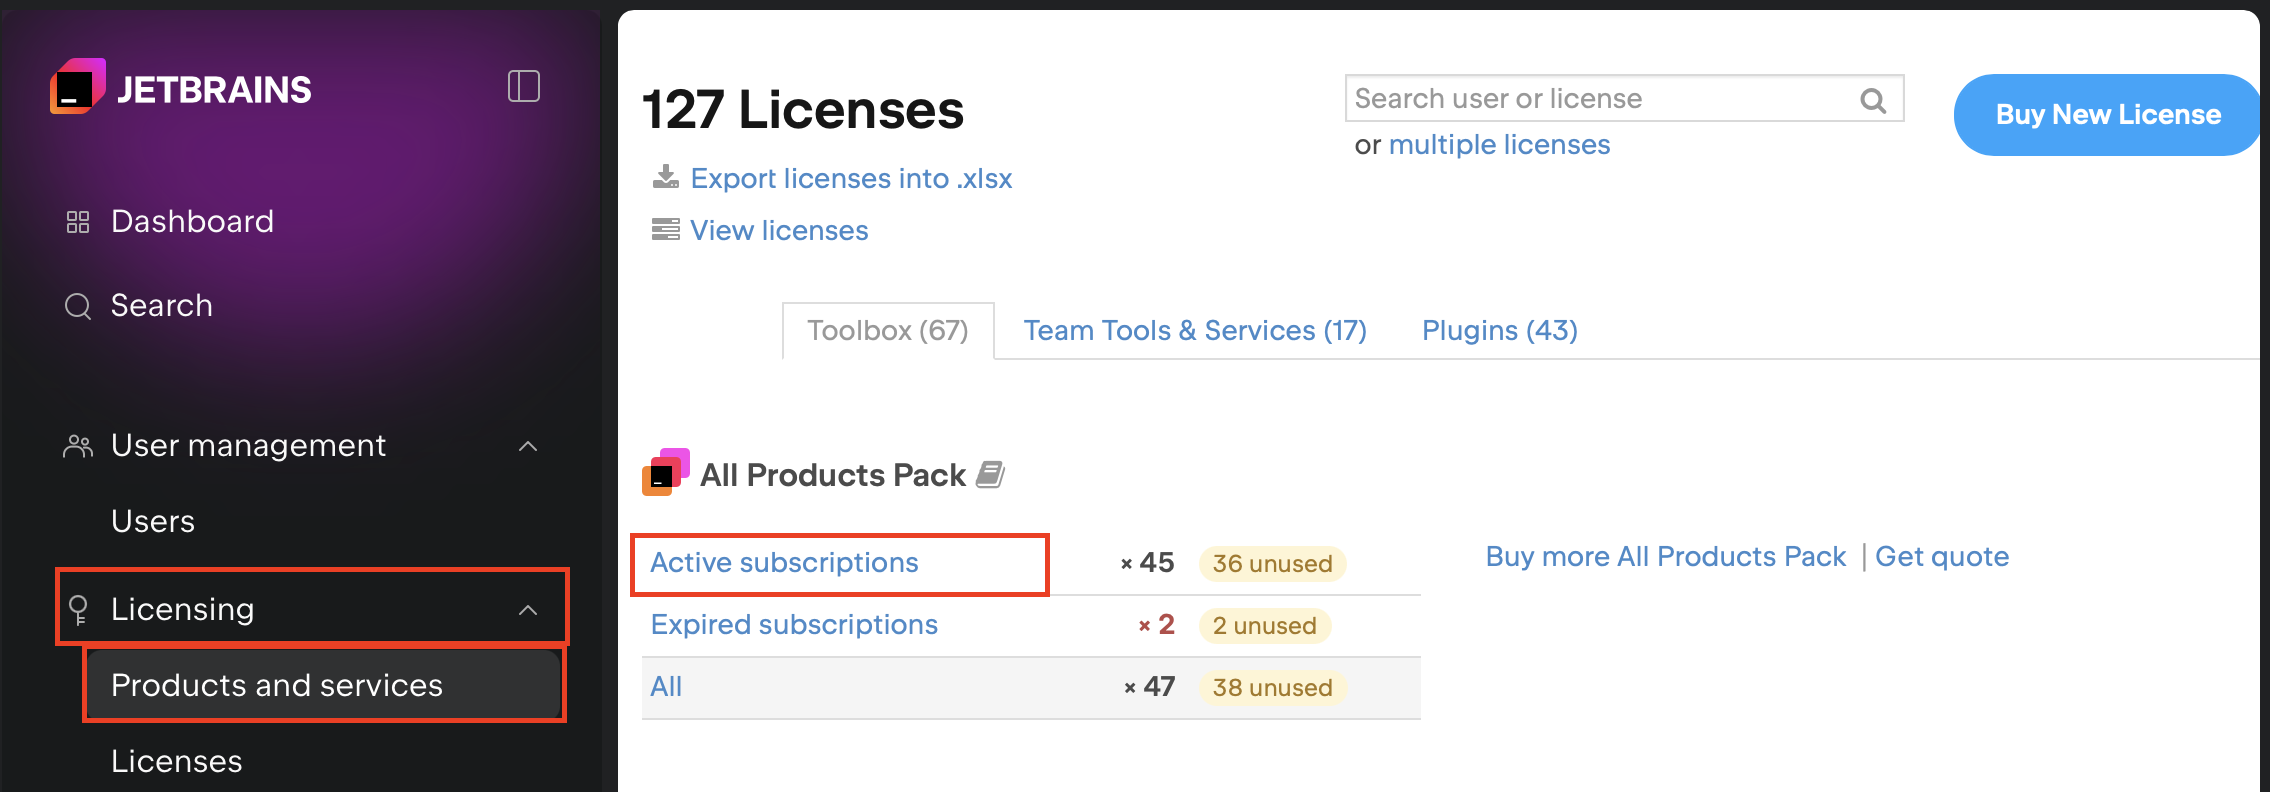Click the All Products Pack logo icon
Image resolution: width=2270 pixels, height=792 pixels.
(x=666, y=473)
